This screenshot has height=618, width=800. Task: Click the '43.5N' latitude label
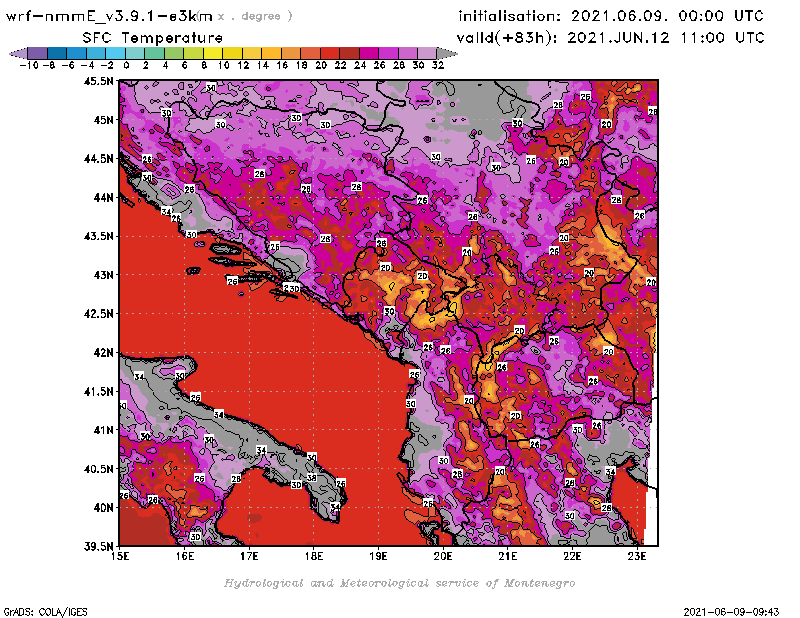pos(98,236)
